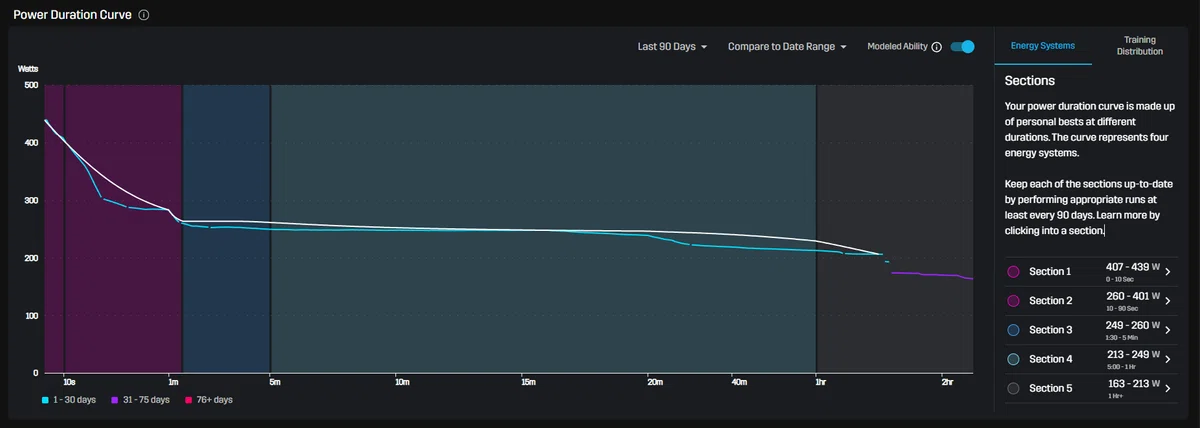Viewport: 1200px width, 428px height.
Task: Click the Section 2 purple circle icon
Action: (1013, 301)
